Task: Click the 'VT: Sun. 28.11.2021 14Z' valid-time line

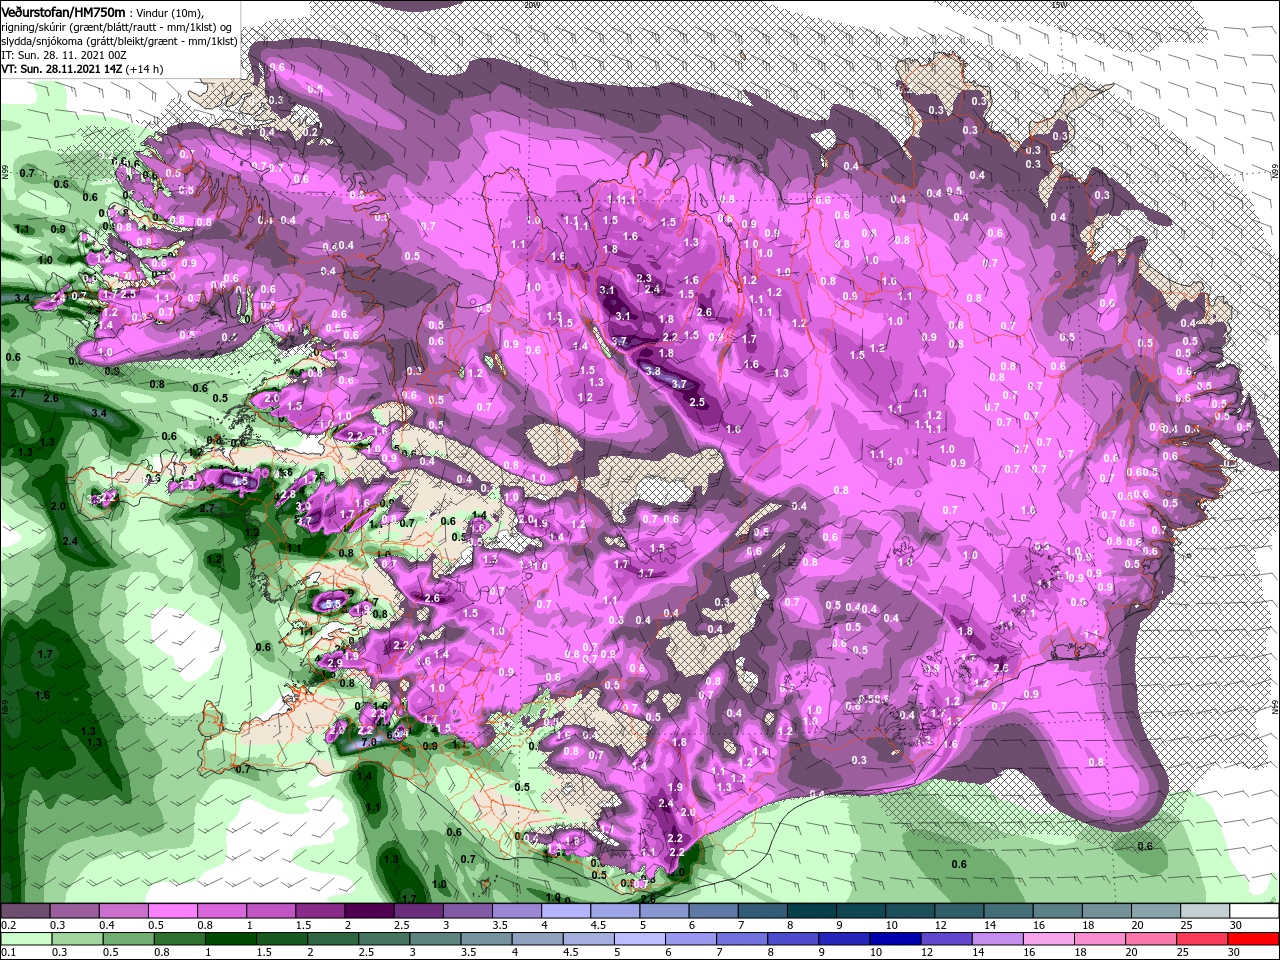Action: click(64, 69)
